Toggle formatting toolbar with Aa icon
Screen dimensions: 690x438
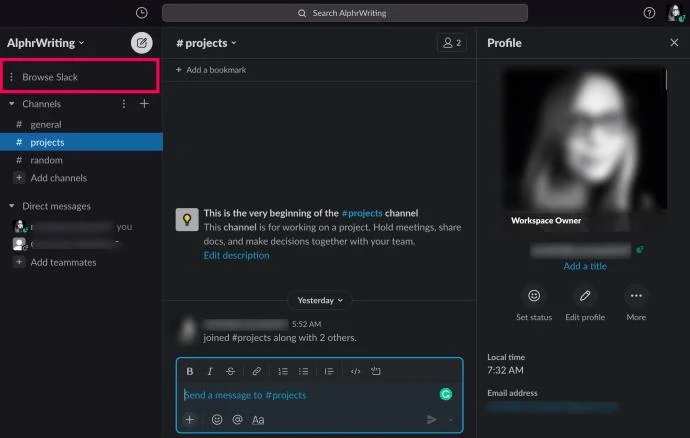point(258,420)
